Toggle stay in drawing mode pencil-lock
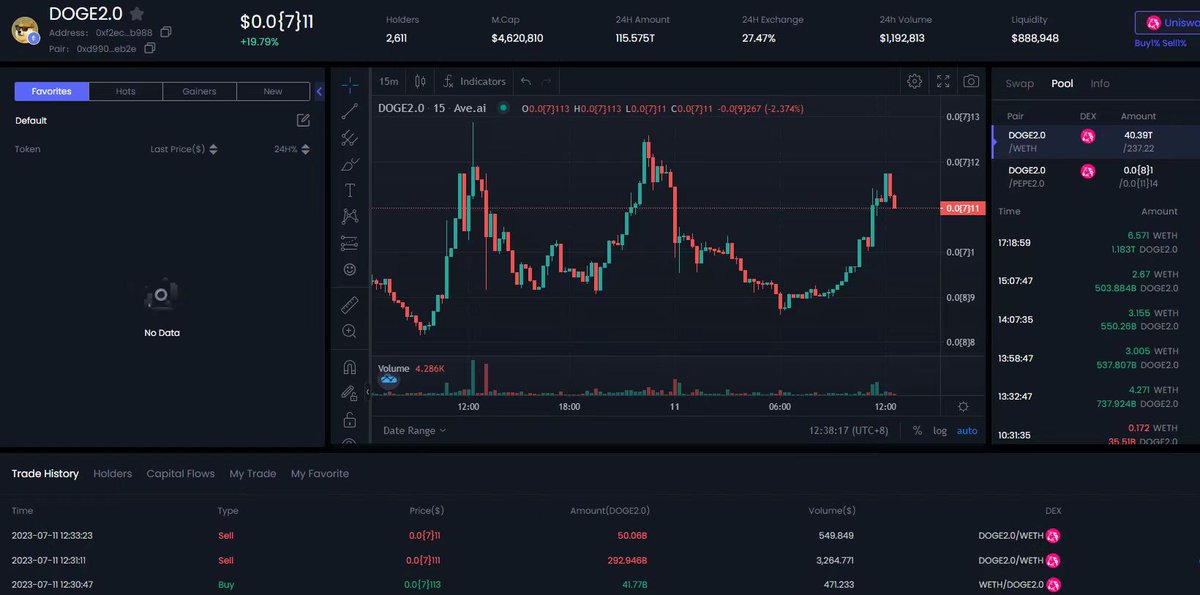Screen dimensions: 1200x595 349,393
